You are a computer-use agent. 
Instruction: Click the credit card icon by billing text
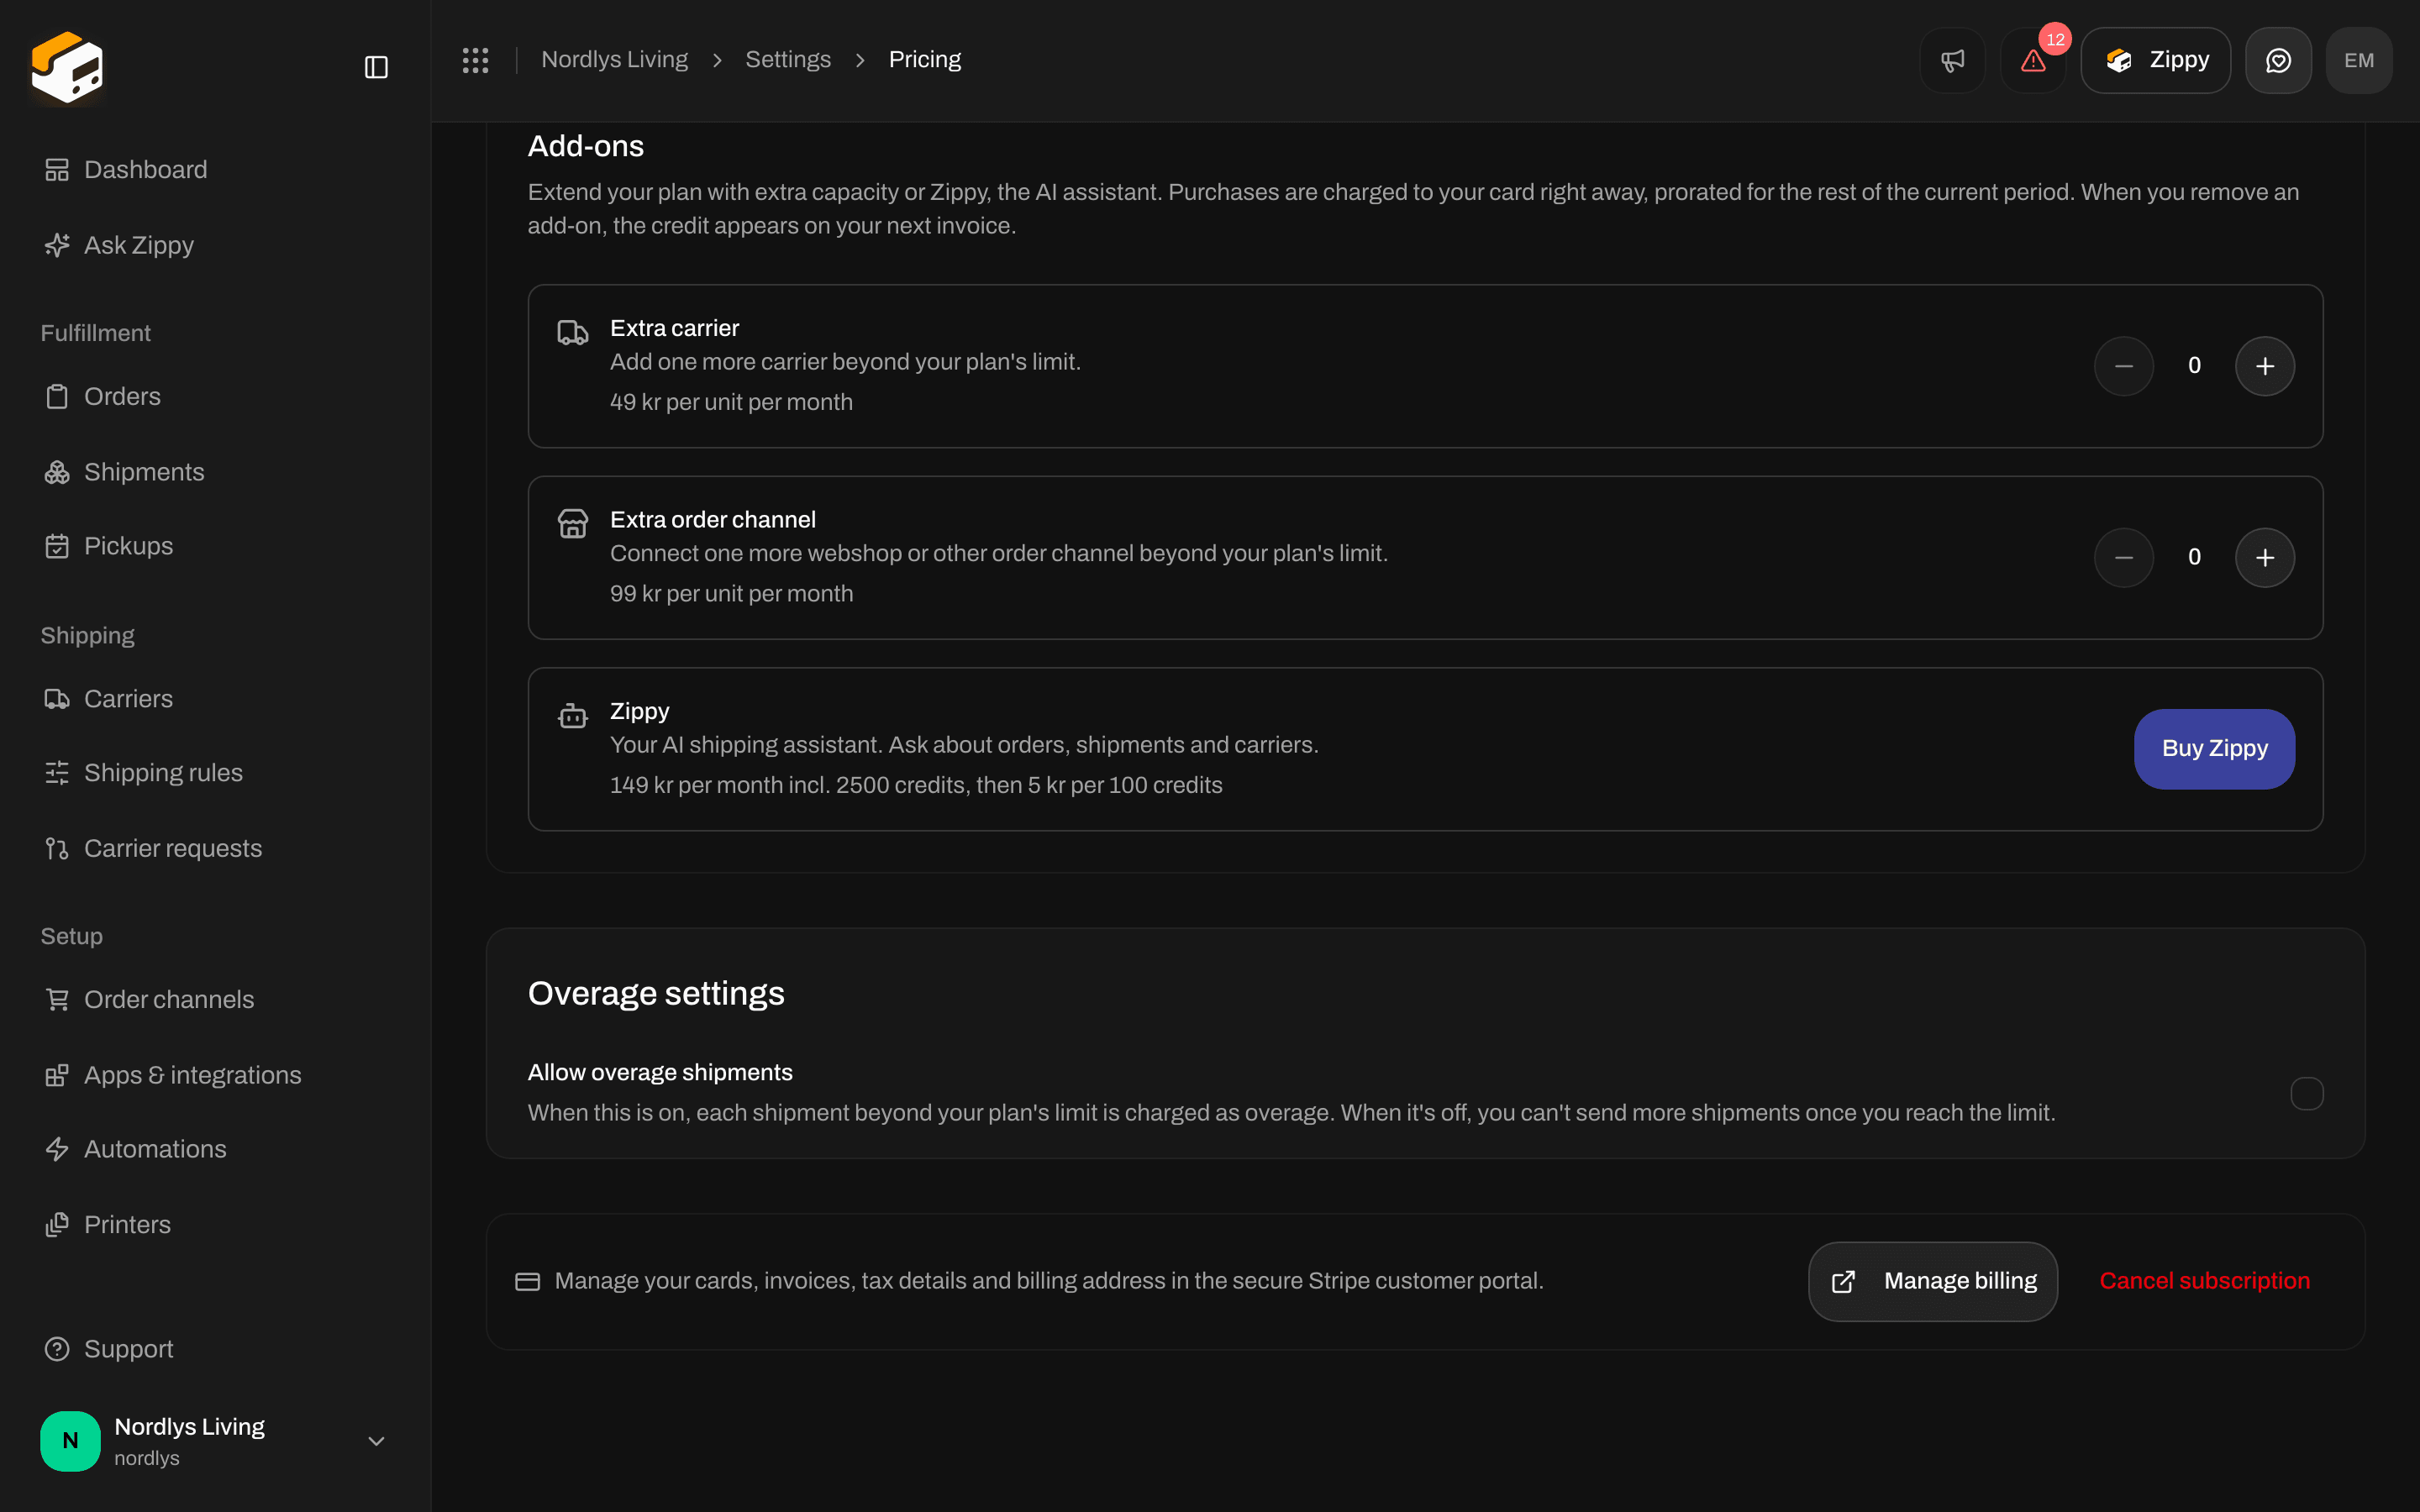527,1281
